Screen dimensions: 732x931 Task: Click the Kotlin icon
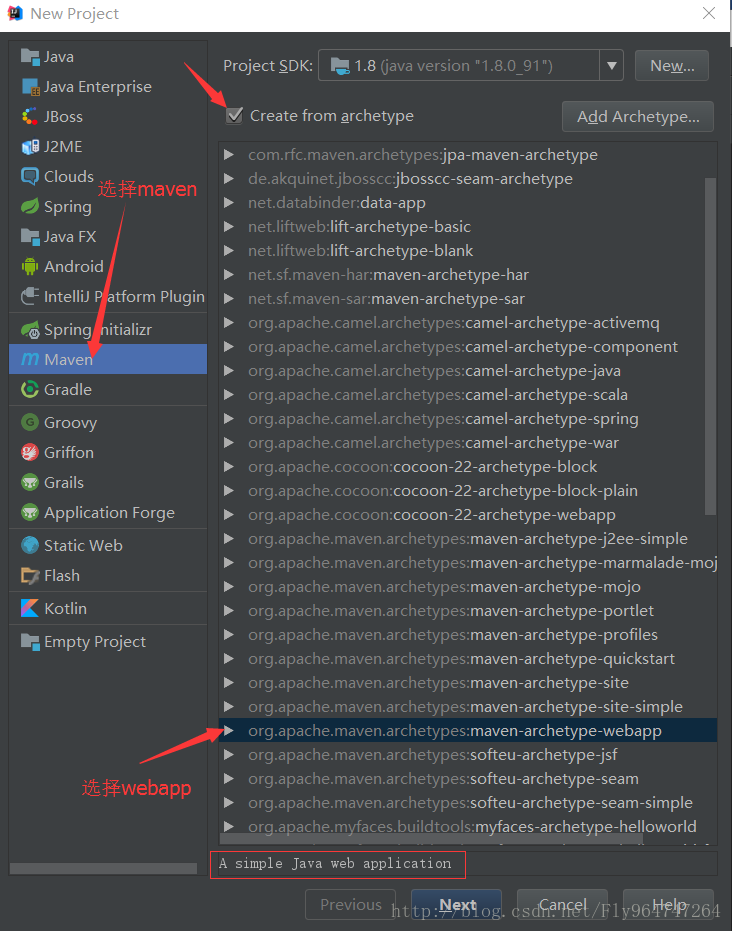tap(30, 608)
